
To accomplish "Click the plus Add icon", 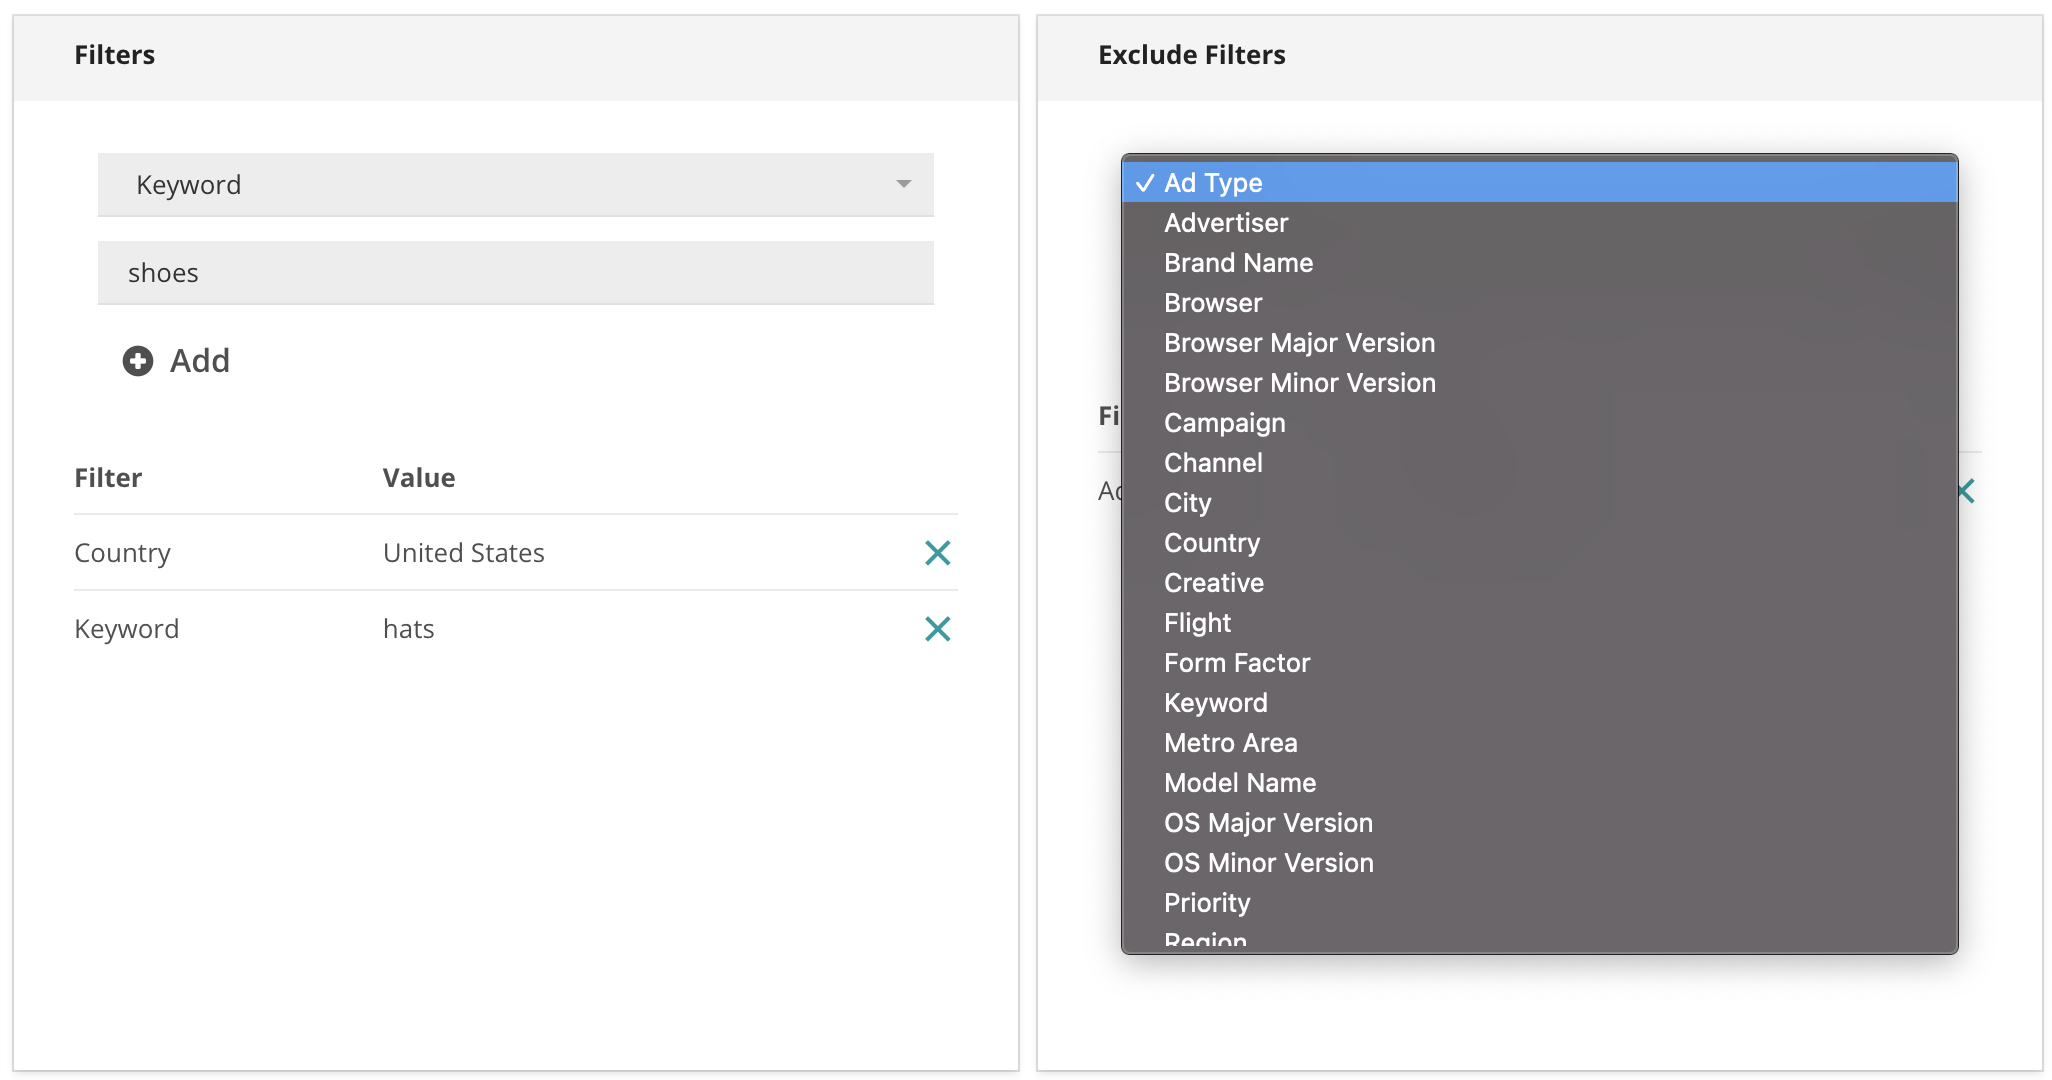I will (138, 361).
